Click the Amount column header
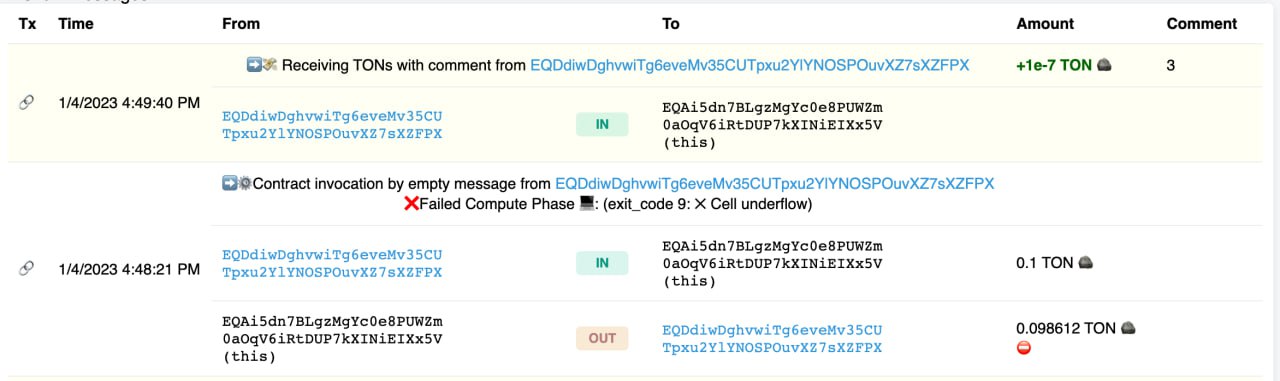Image resolution: width=1280 pixels, height=381 pixels. (x=1045, y=24)
